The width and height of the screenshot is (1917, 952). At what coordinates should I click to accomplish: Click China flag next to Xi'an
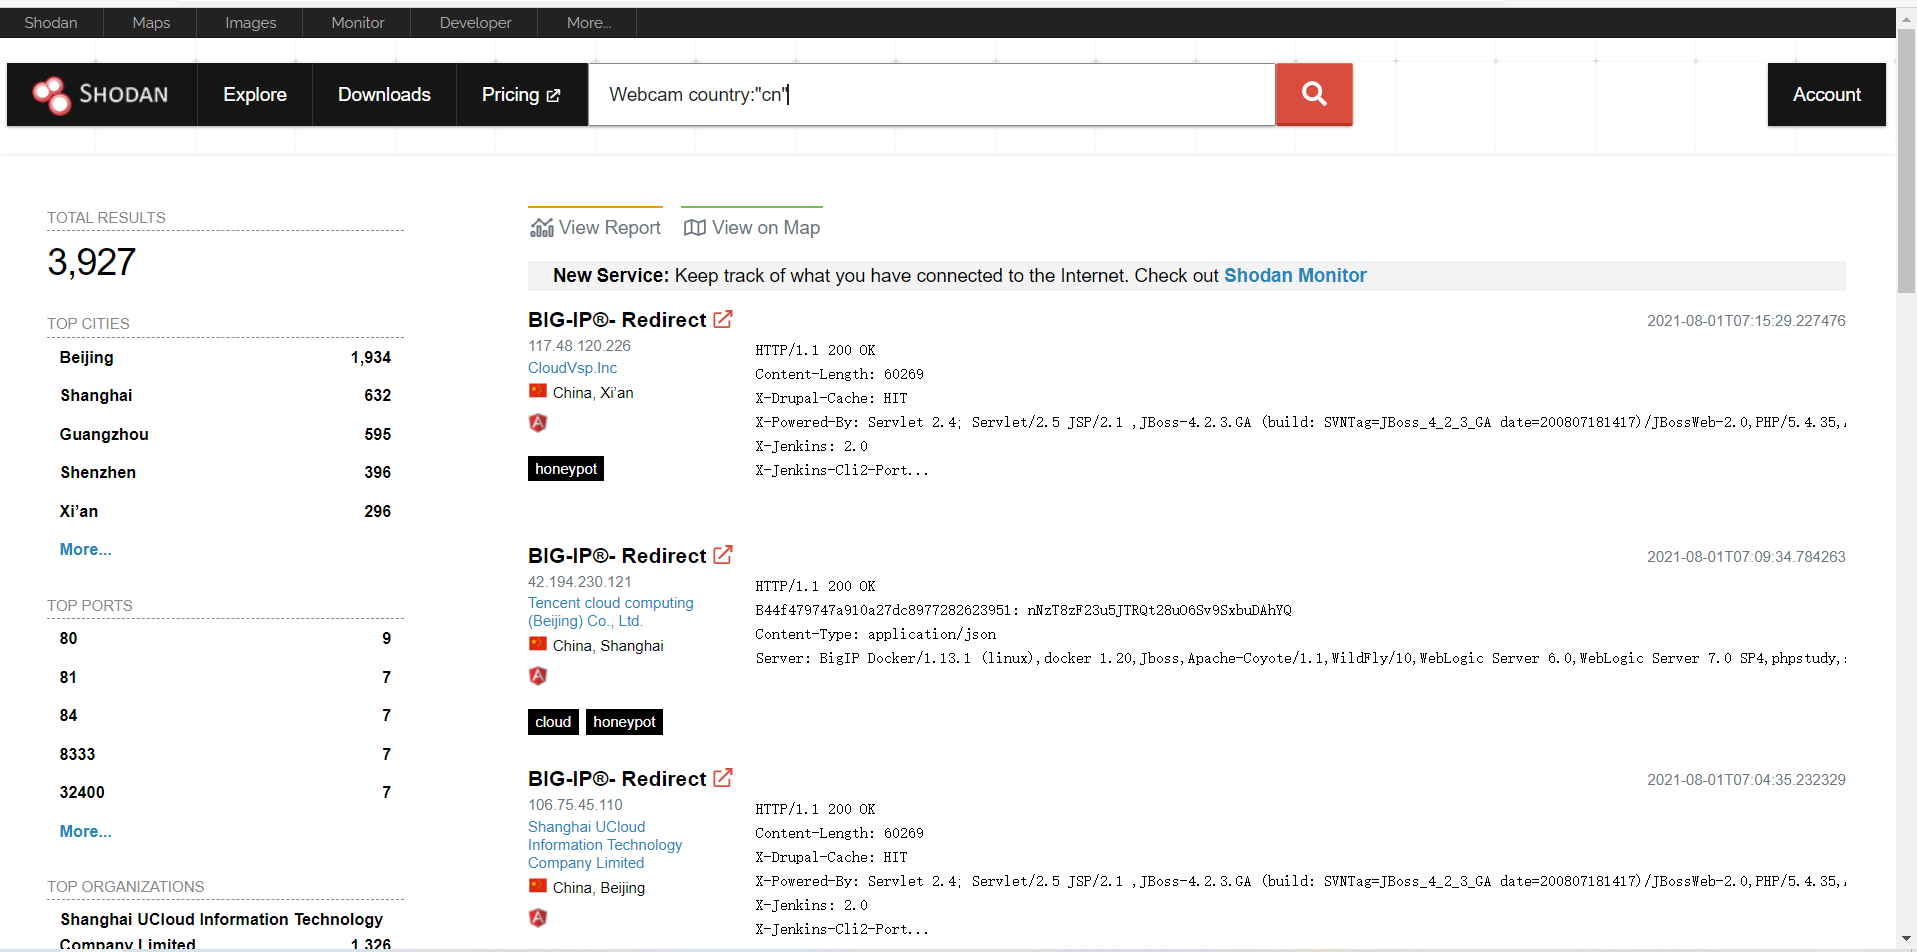click(x=538, y=392)
